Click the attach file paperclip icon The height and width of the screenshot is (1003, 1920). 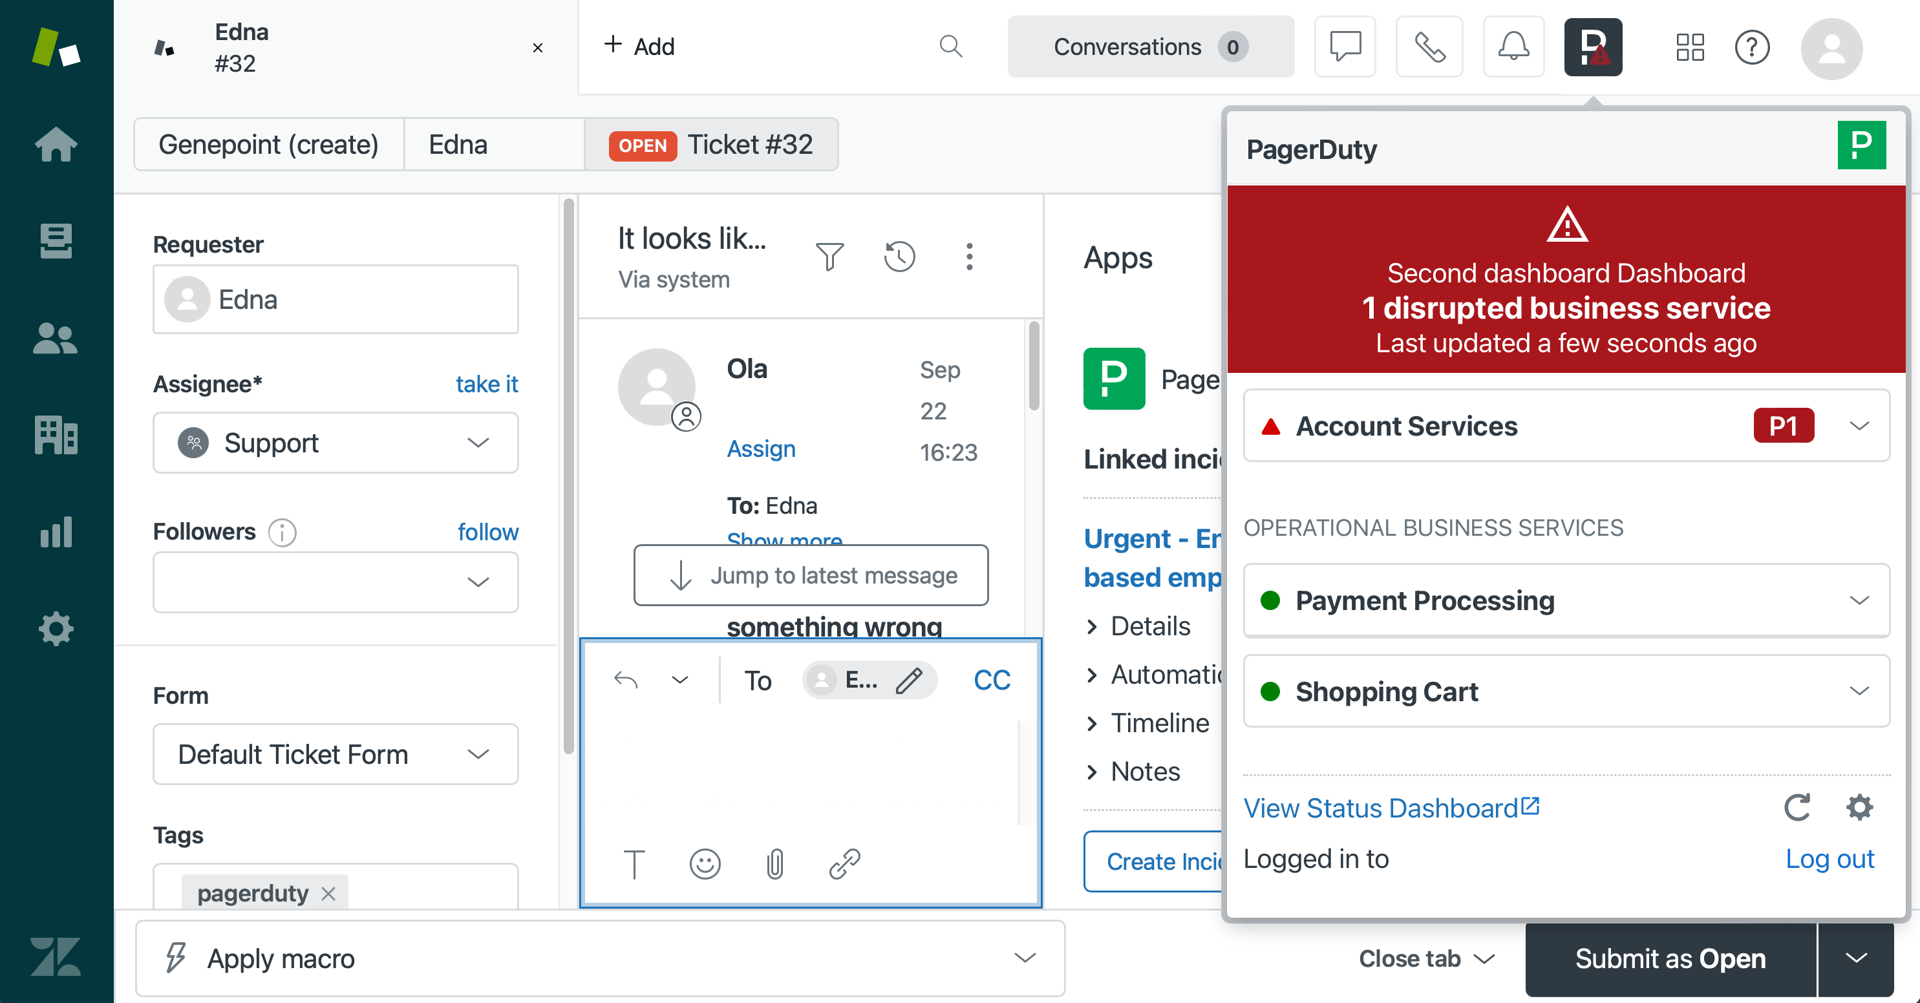[x=775, y=864]
